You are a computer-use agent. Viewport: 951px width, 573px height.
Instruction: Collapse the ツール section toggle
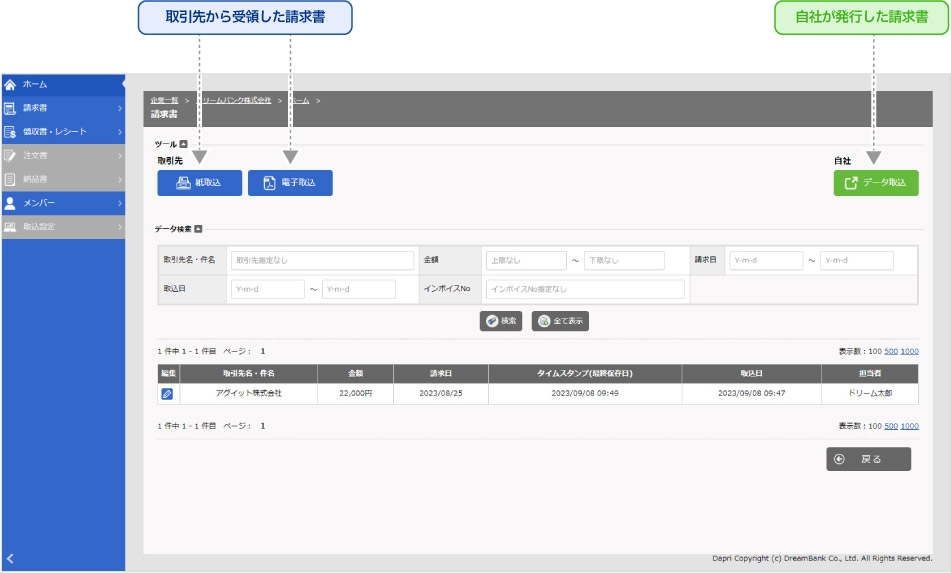coord(183,145)
